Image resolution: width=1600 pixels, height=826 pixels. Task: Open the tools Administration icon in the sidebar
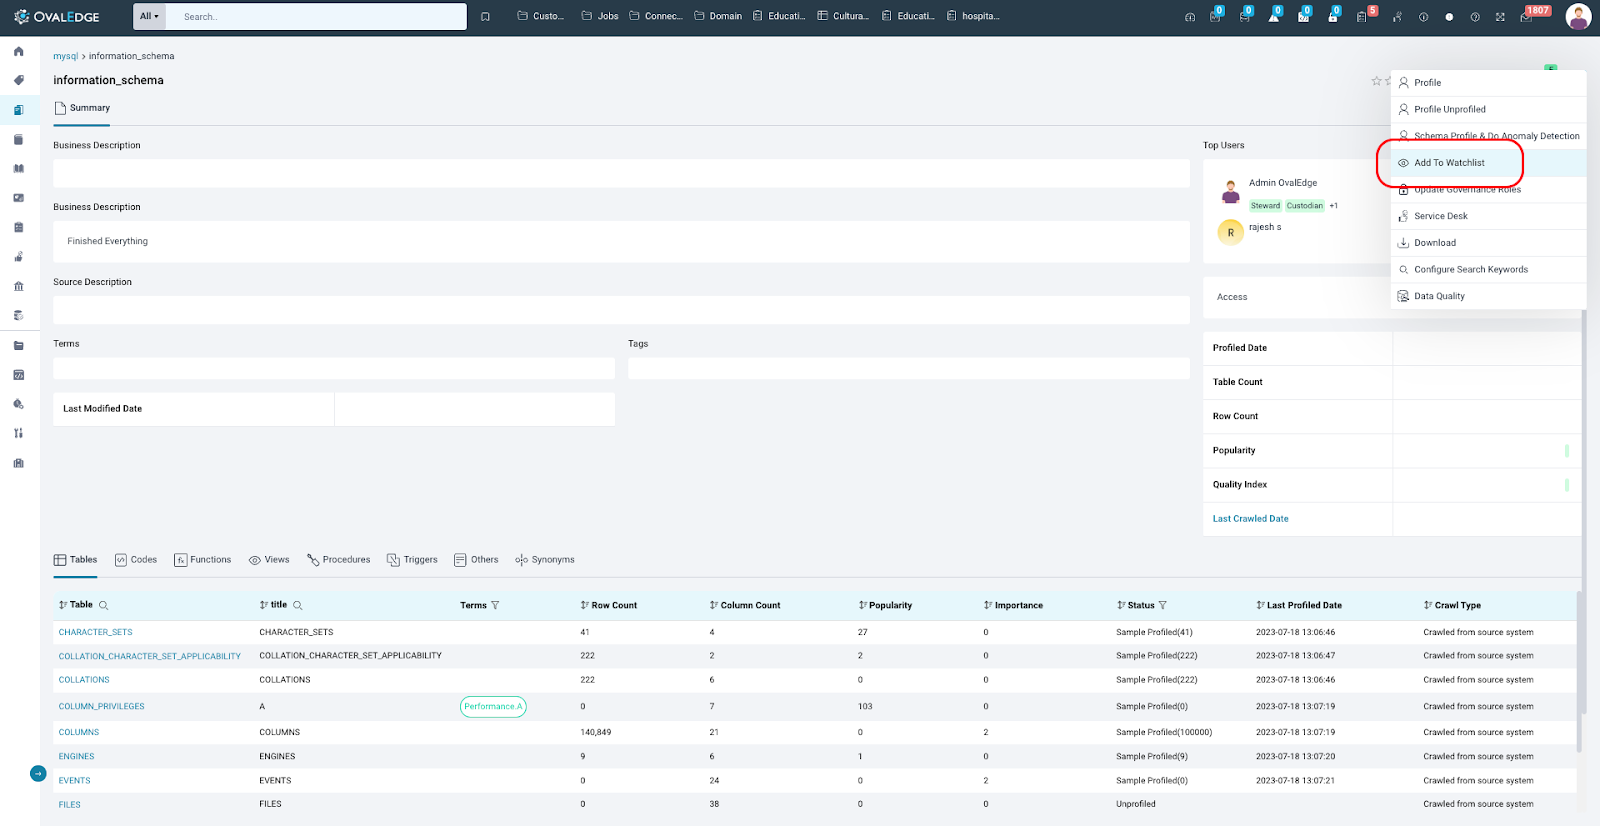point(18,433)
